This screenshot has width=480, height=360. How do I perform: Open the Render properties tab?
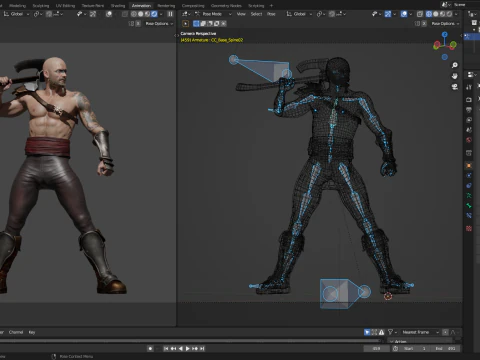point(469,99)
